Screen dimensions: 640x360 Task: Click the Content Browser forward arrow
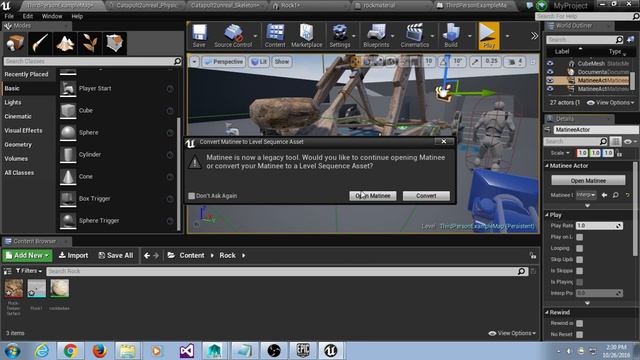pyautogui.click(x=156, y=256)
